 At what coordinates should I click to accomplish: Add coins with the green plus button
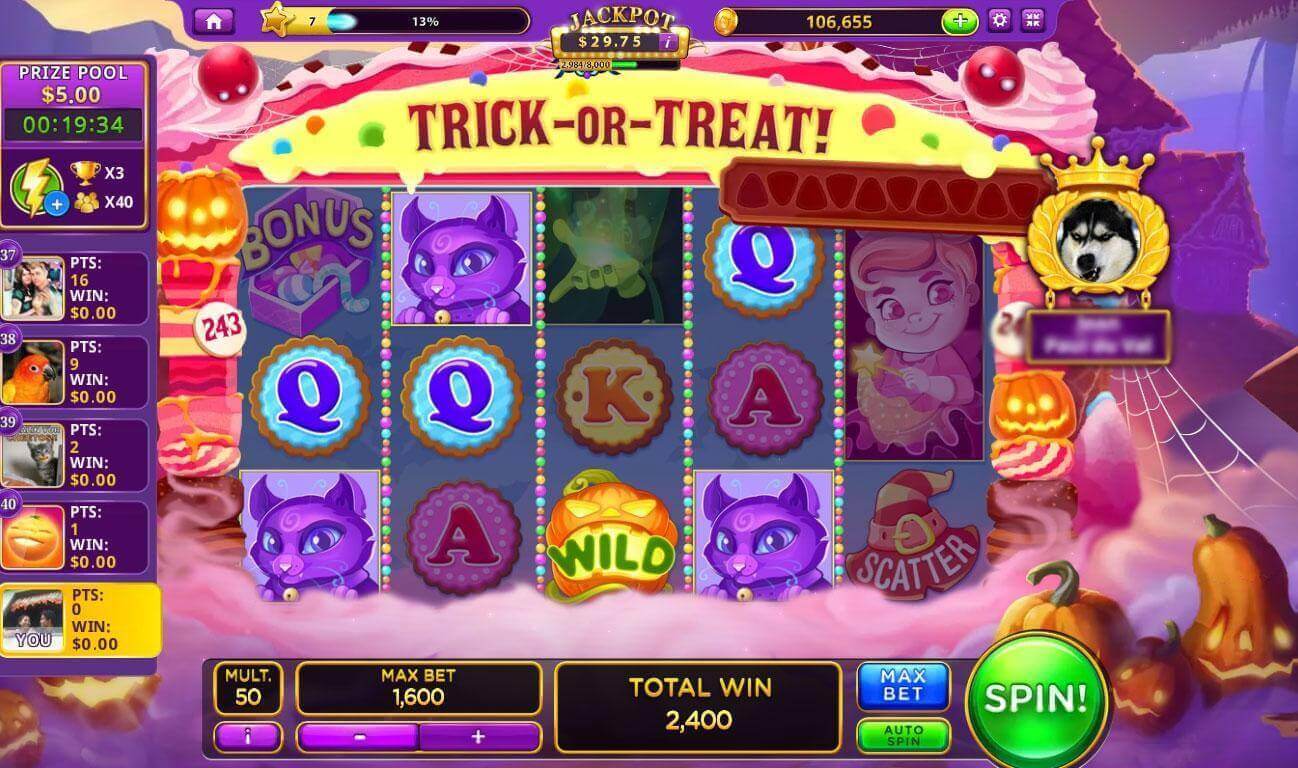(x=959, y=21)
